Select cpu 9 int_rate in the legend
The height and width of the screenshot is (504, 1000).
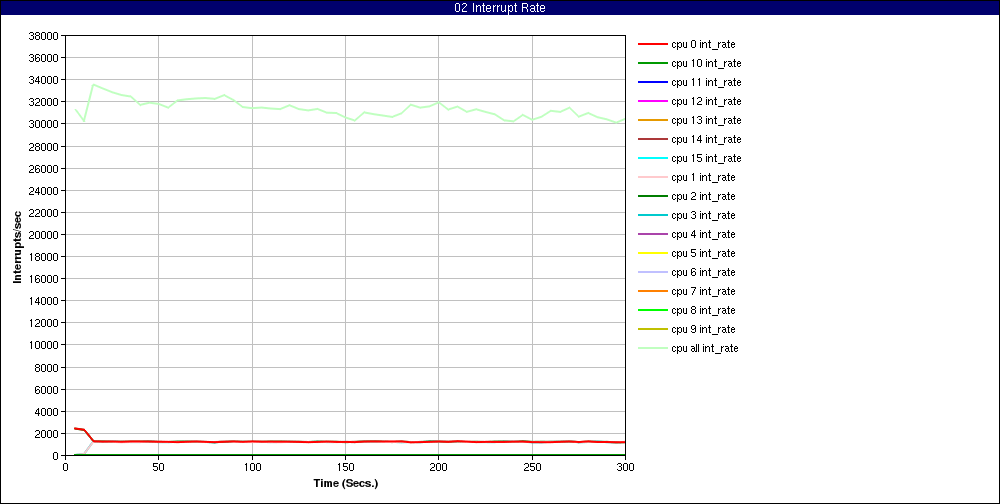pyautogui.click(x=703, y=329)
